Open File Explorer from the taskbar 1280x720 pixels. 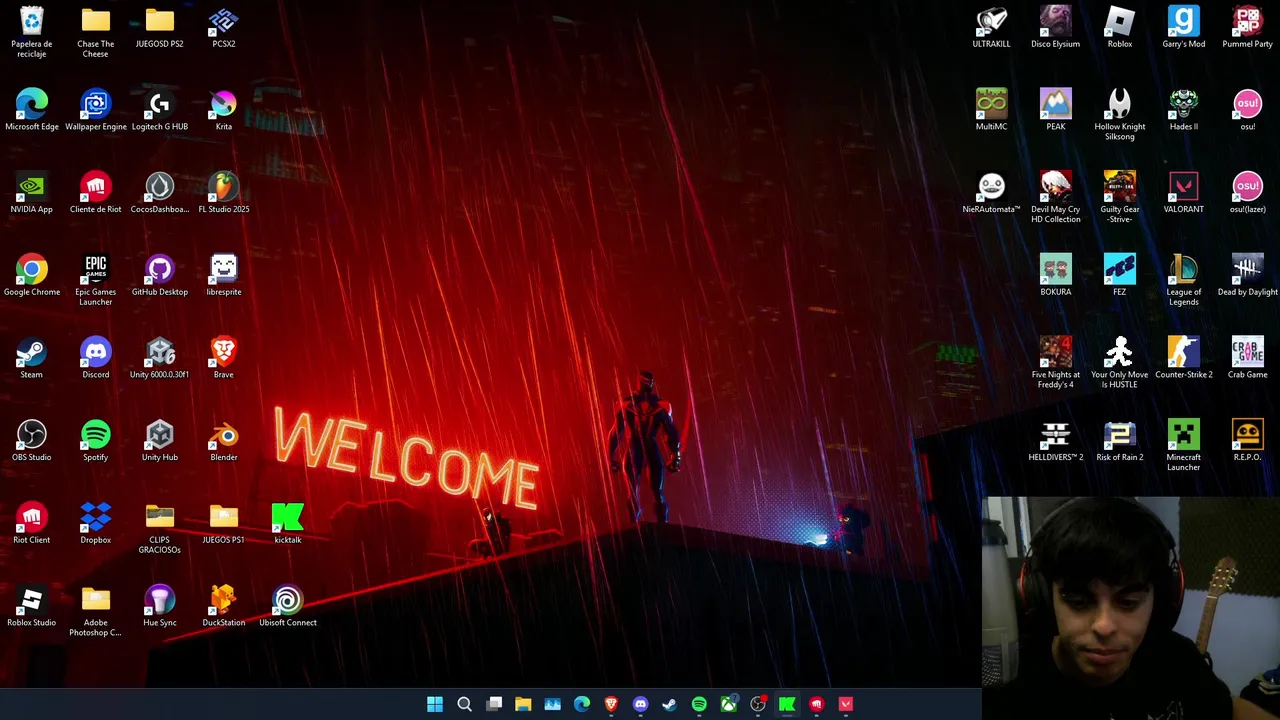[x=523, y=704]
